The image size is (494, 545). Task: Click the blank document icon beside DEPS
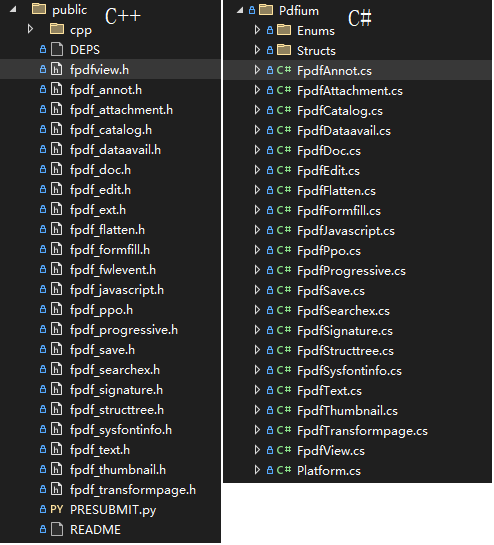coord(57,49)
